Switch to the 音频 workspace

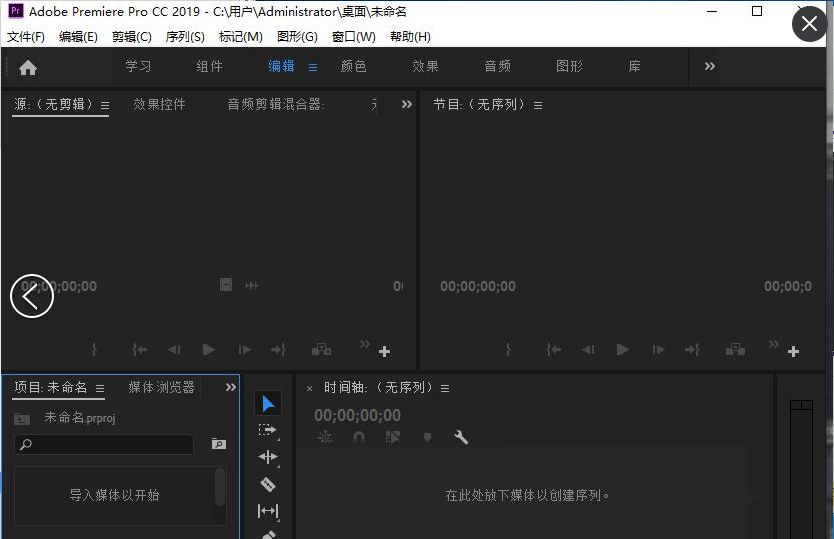point(498,67)
